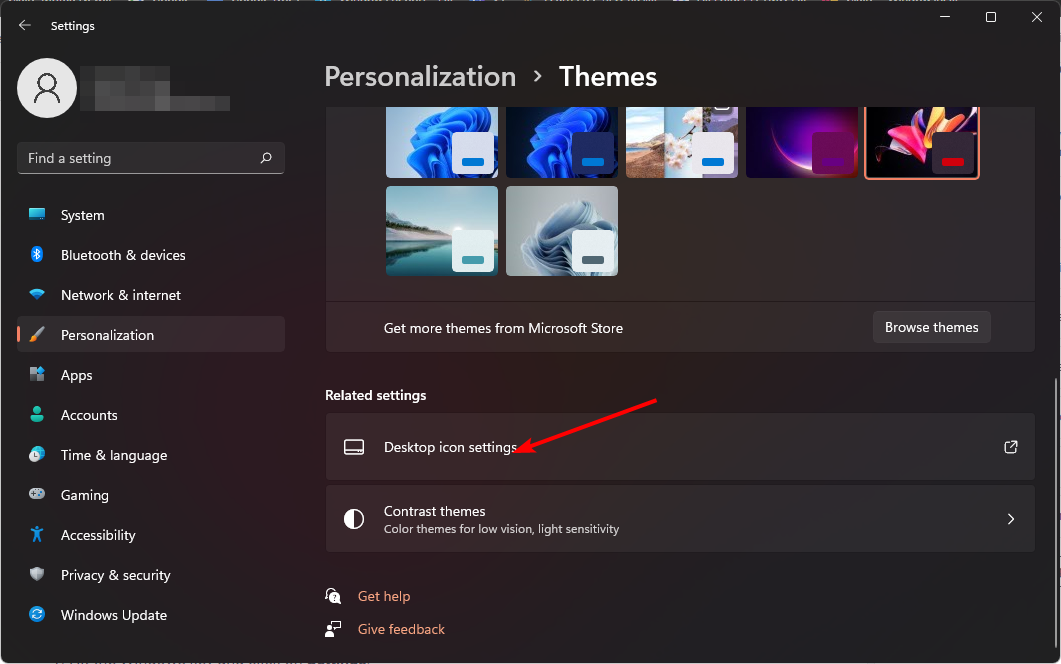This screenshot has width=1061, height=664.
Task: Select the cherry blossom theme thumbnail
Action: click(x=681, y=138)
